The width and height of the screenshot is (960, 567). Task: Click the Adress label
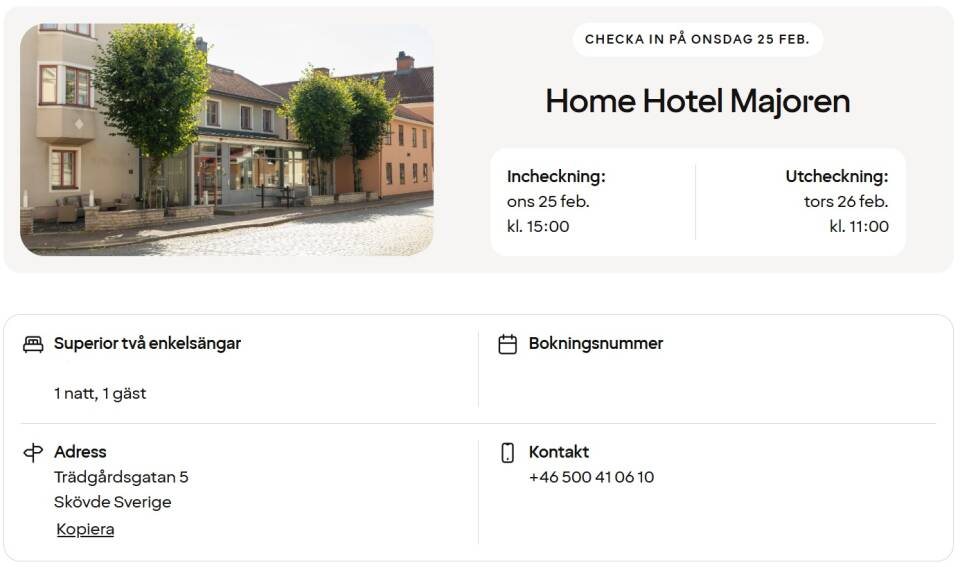point(80,452)
